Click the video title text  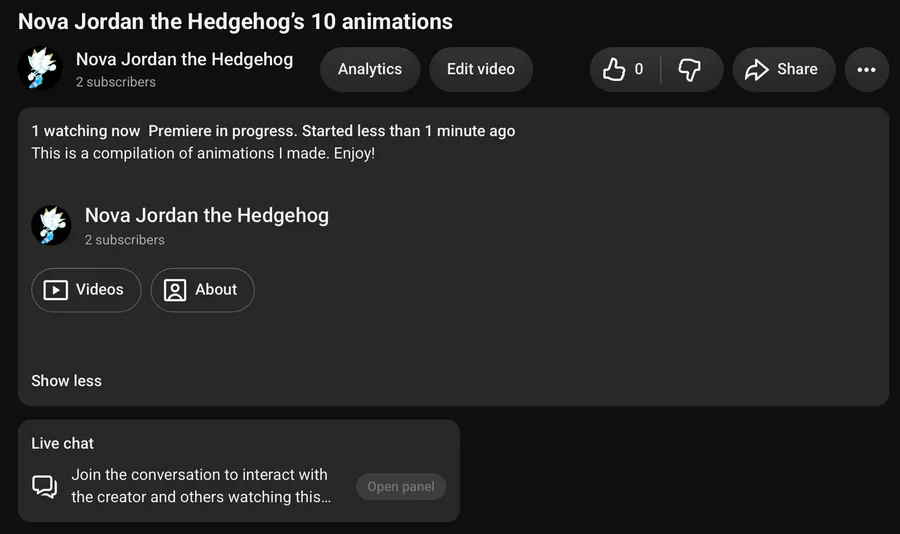[x=235, y=22]
